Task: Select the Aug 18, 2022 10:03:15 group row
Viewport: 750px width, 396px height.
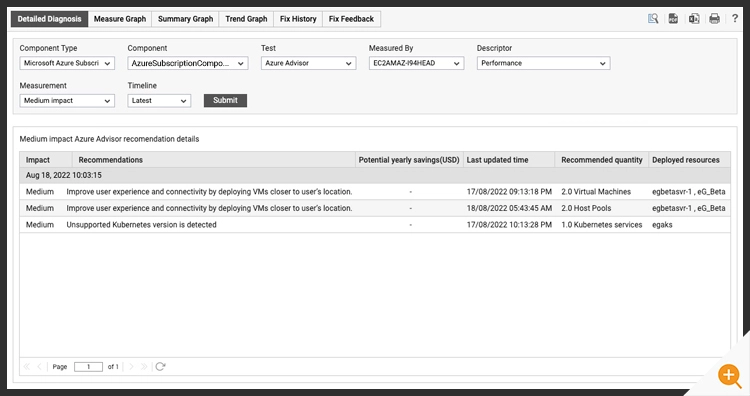Action: coord(375,176)
